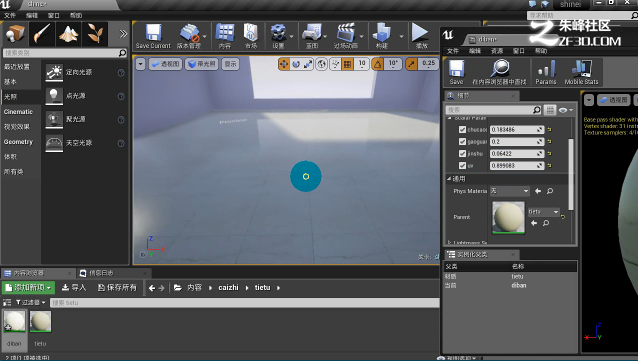
Task: Click the Modes panel search field
Action: 65,53
